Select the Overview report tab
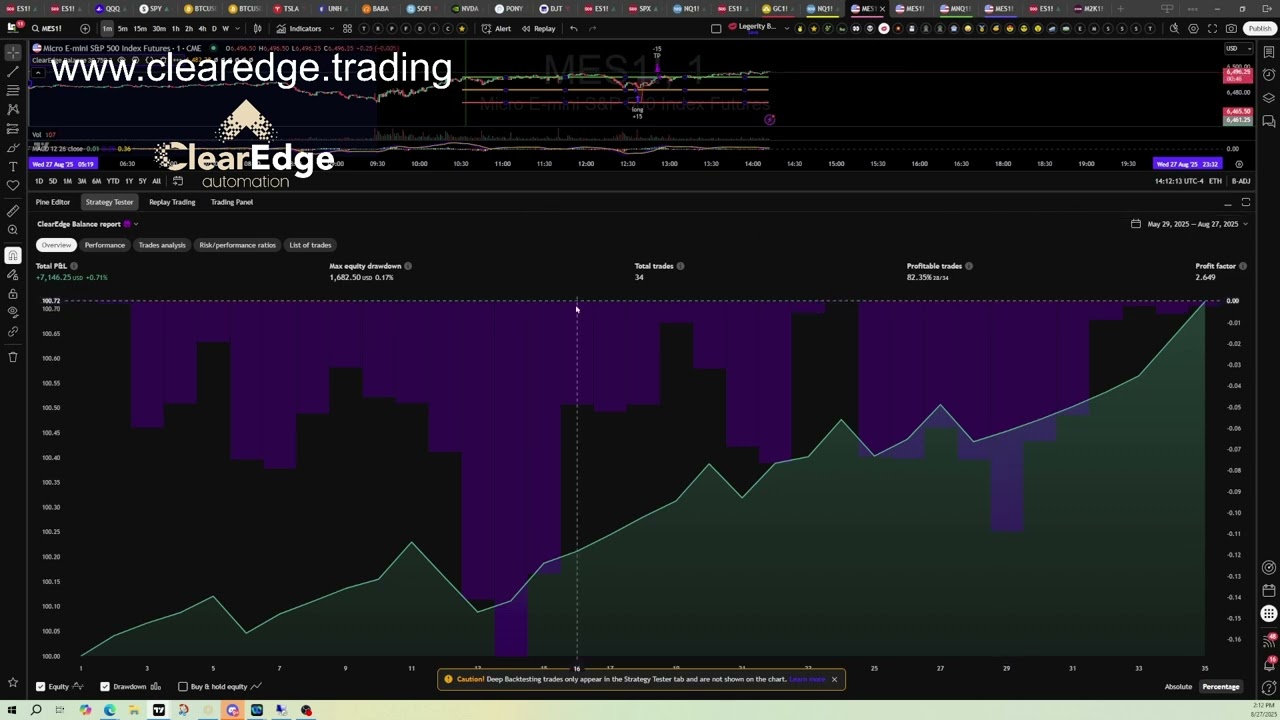Screen dimensions: 1280x720 [56, 245]
